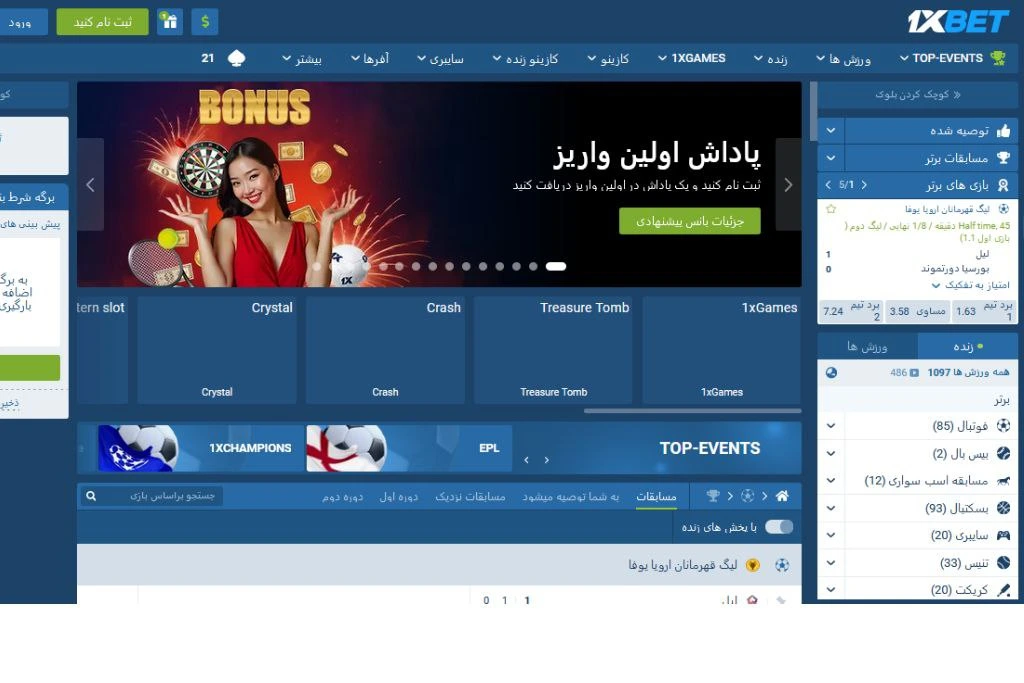Collapse the مسابقات برتر section
This screenshot has height=683, width=1024.
pyautogui.click(x=831, y=157)
